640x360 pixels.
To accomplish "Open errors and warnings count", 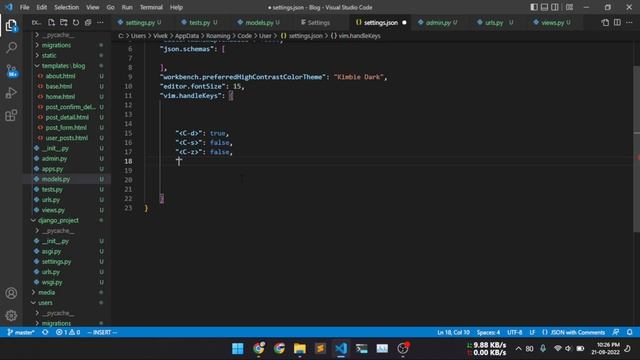I will point(68,332).
